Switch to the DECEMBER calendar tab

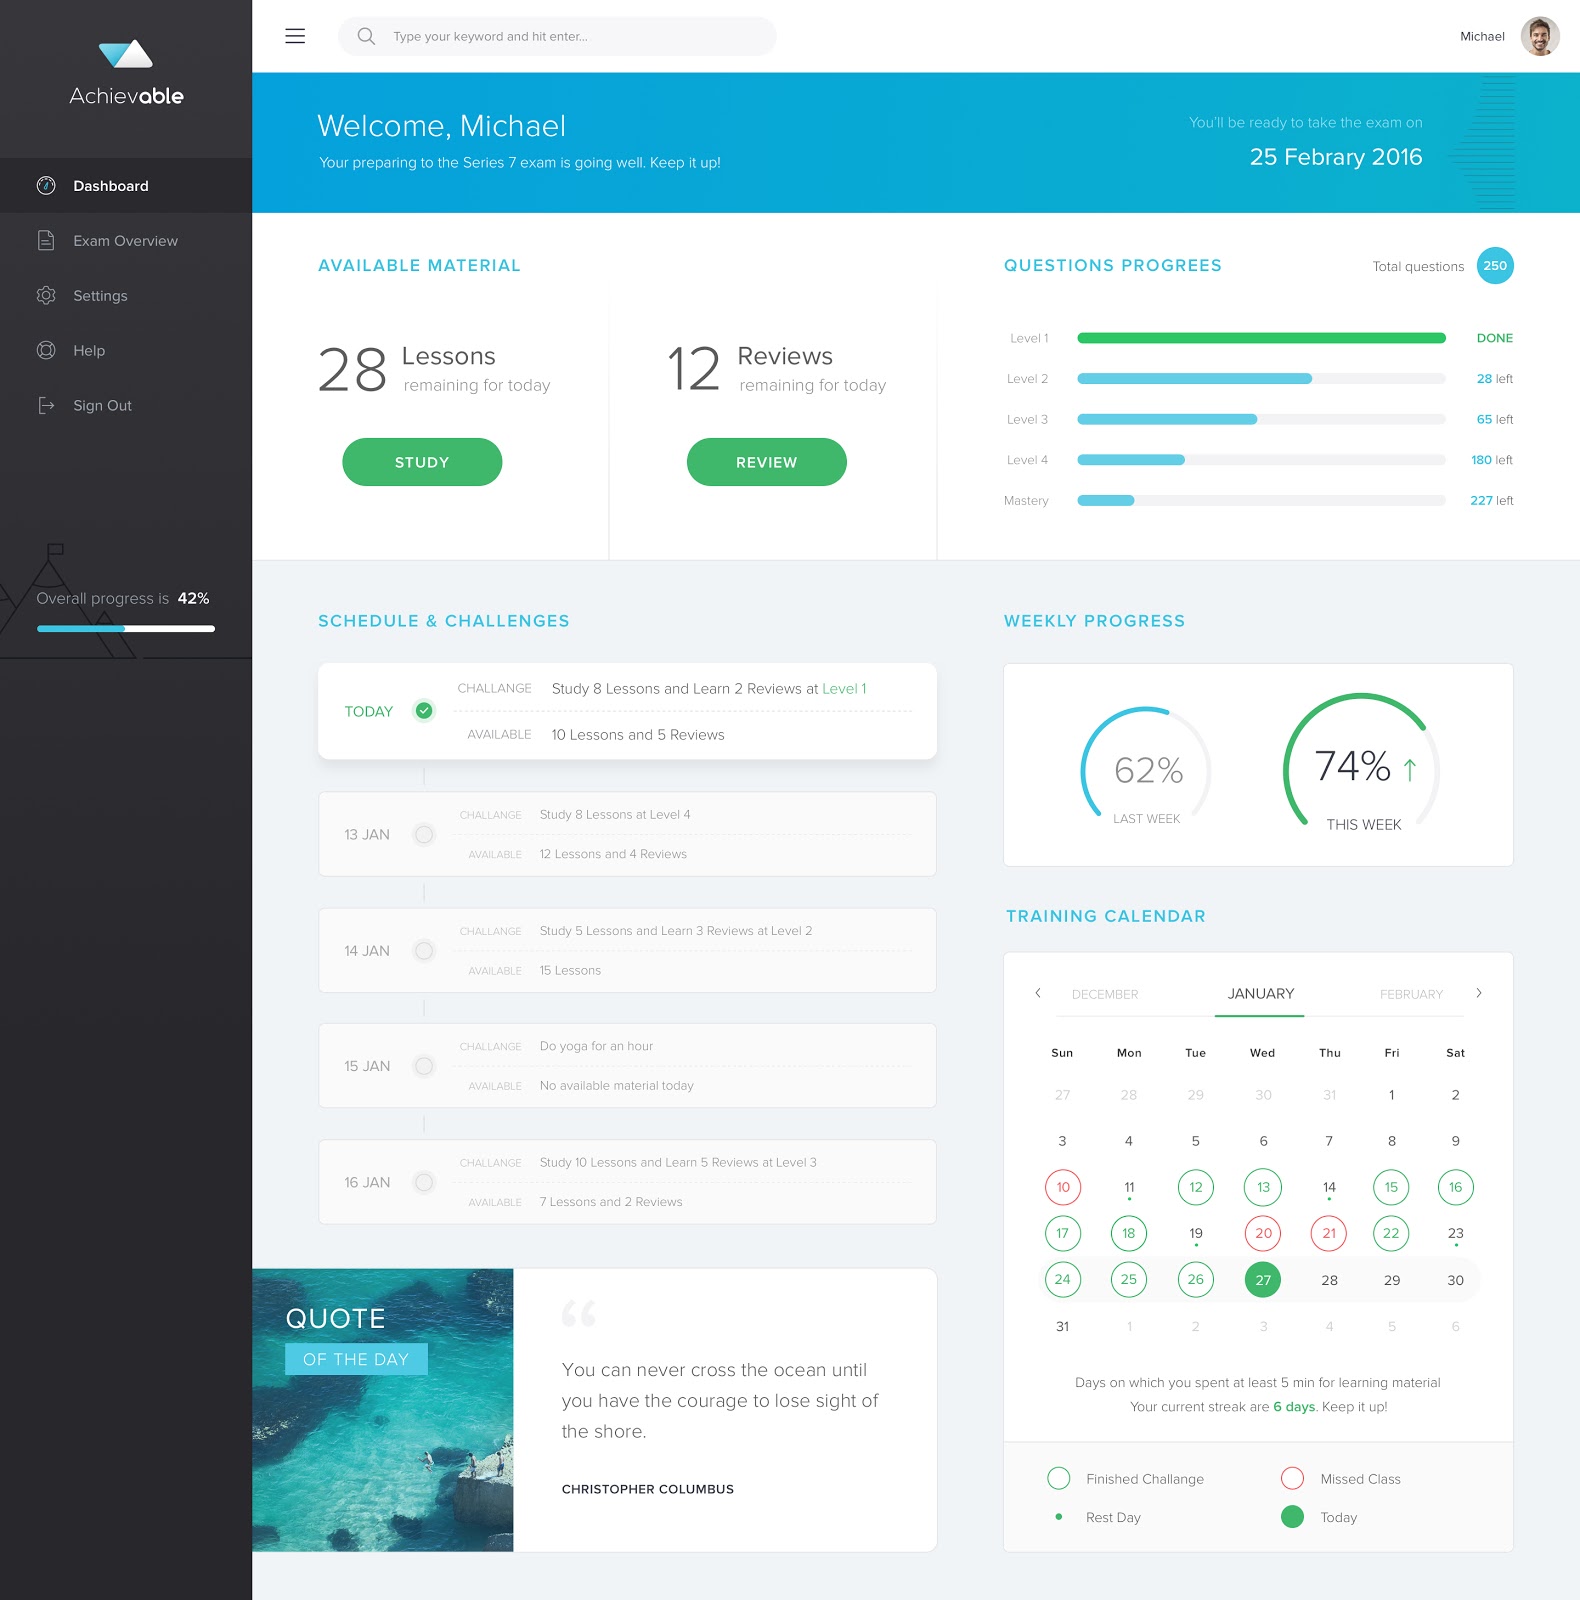coord(1105,994)
